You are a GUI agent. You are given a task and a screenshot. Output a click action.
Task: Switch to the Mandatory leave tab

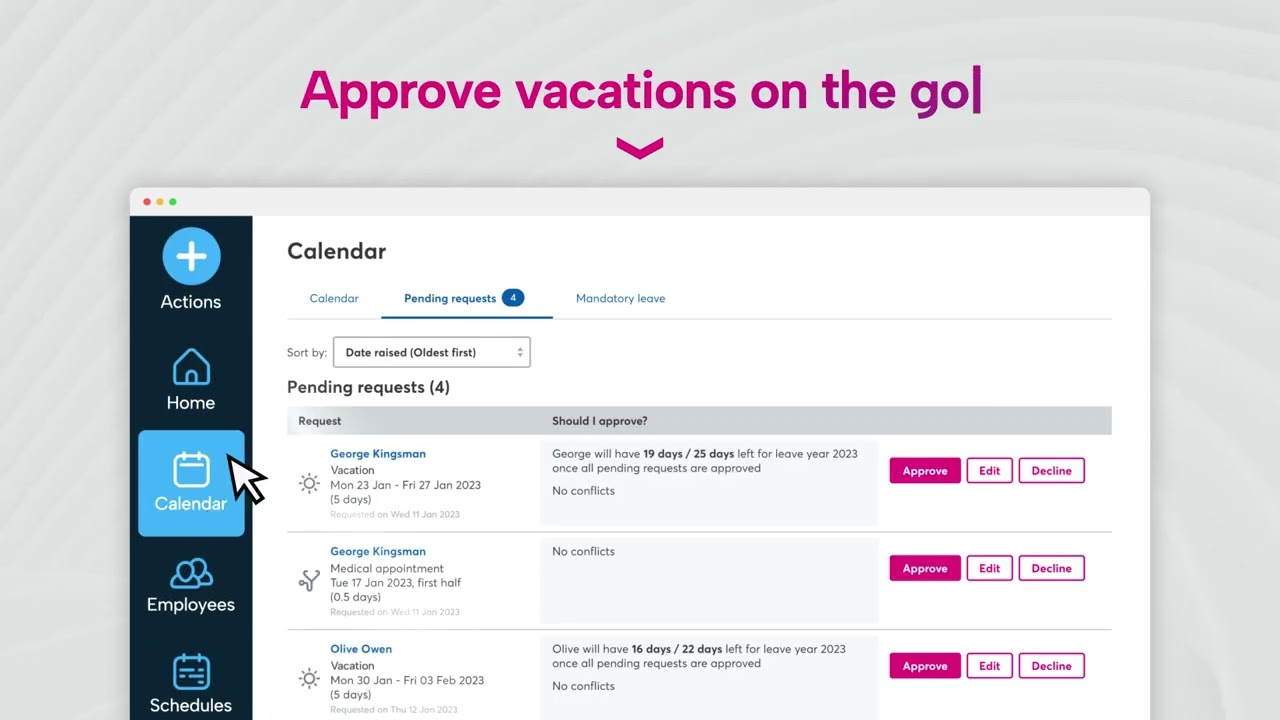click(620, 298)
